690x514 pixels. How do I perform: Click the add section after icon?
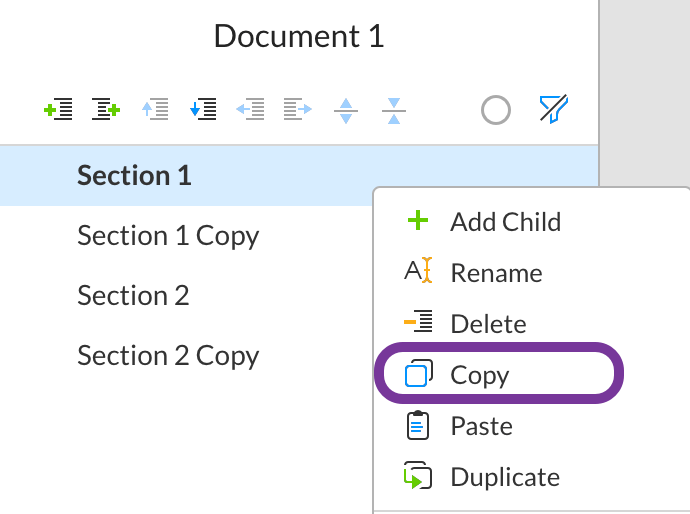tap(106, 110)
